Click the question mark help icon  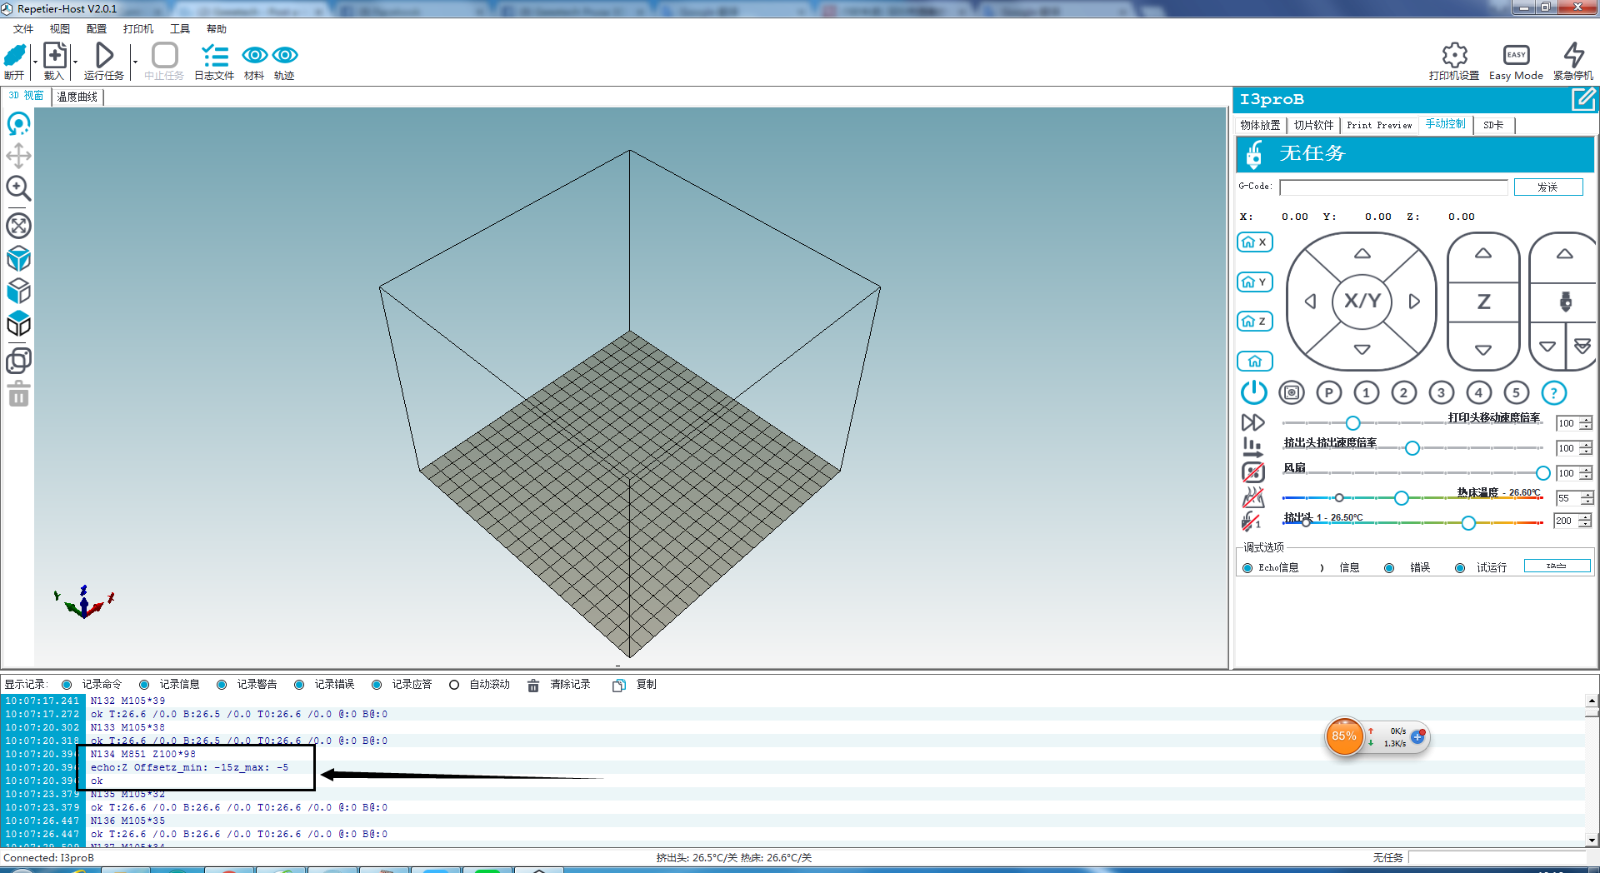pyautogui.click(x=1554, y=393)
